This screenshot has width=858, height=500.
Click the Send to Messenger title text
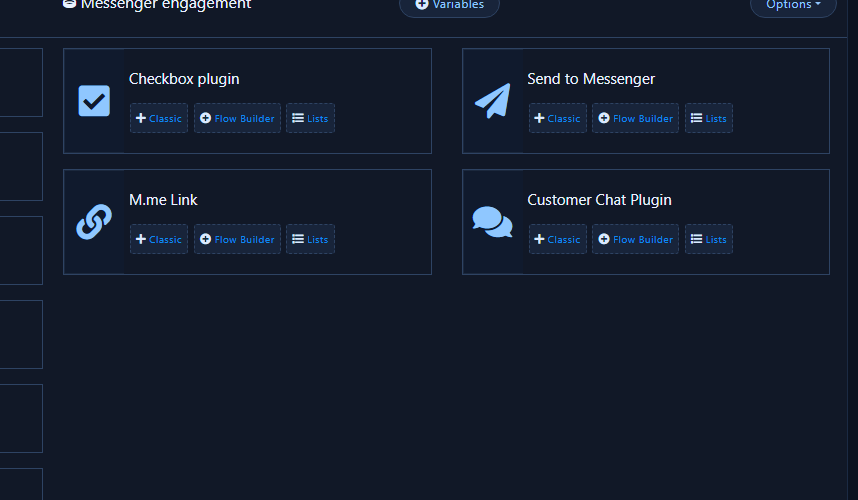pyautogui.click(x=591, y=79)
